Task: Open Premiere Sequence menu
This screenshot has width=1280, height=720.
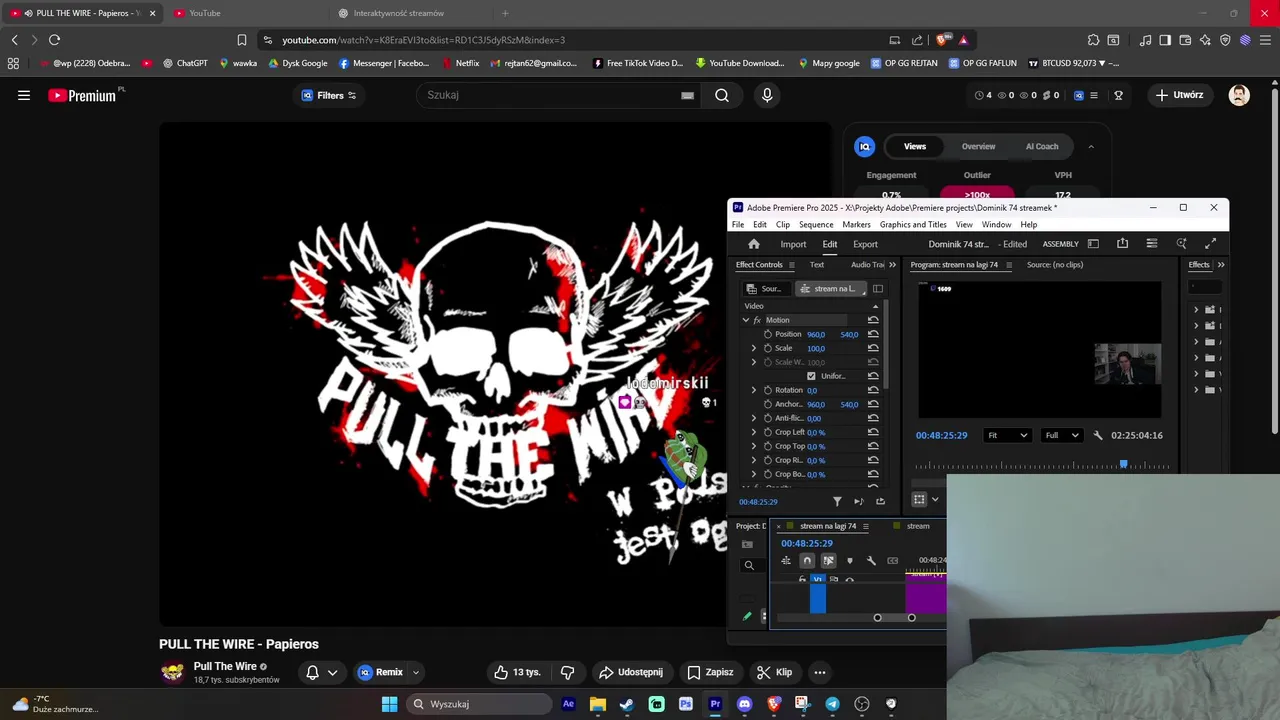Action: pyautogui.click(x=816, y=225)
